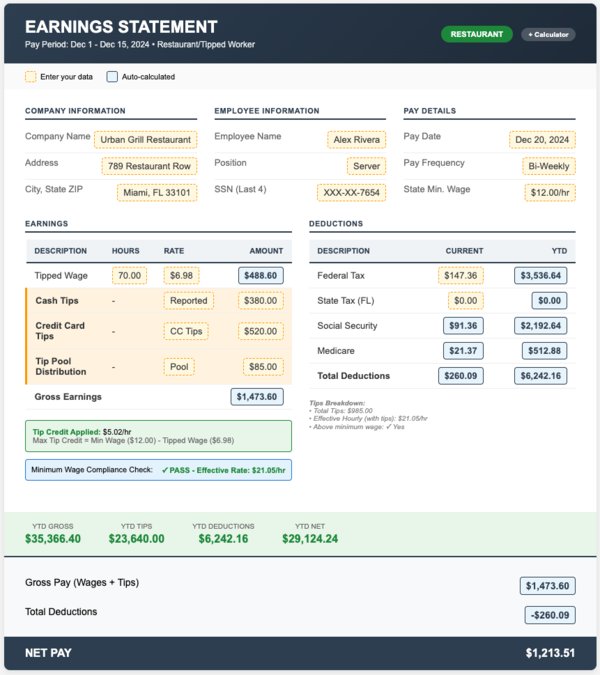
Task: Change the Pay Frequency Bi-Weekly field
Action: pos(549,166)
